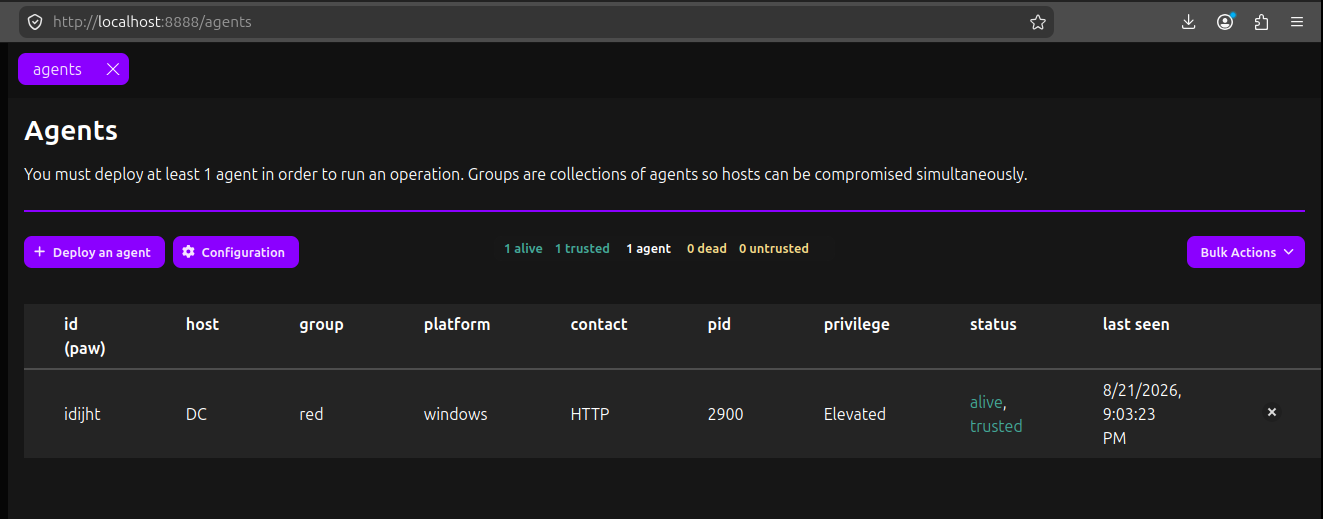Select the agents tab label
Screen dimensions: 1323x519
[57, 69]
